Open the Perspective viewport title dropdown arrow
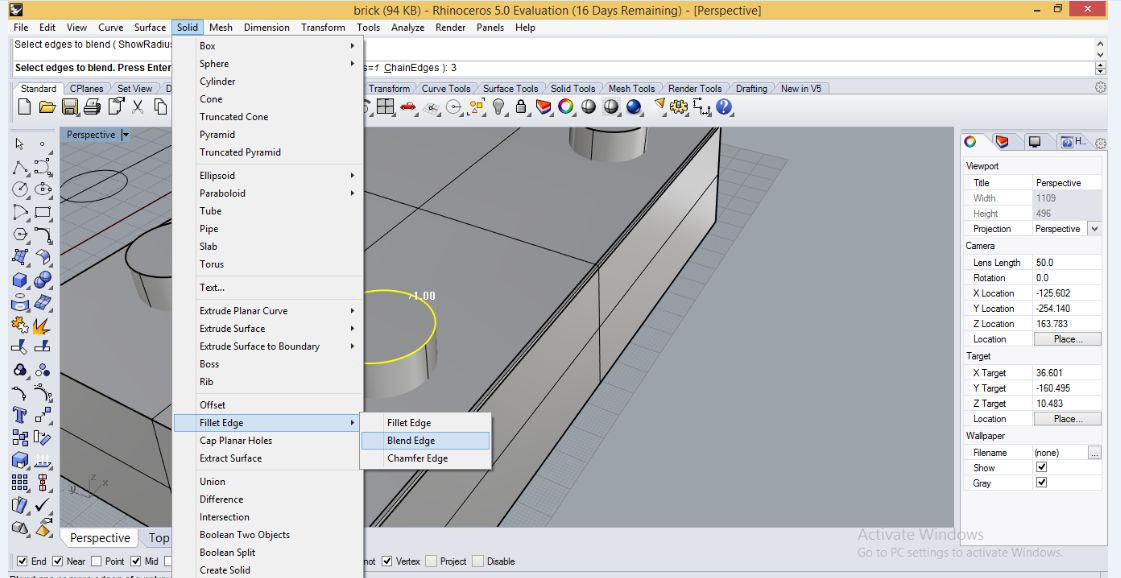 click(x=126, y=134)
